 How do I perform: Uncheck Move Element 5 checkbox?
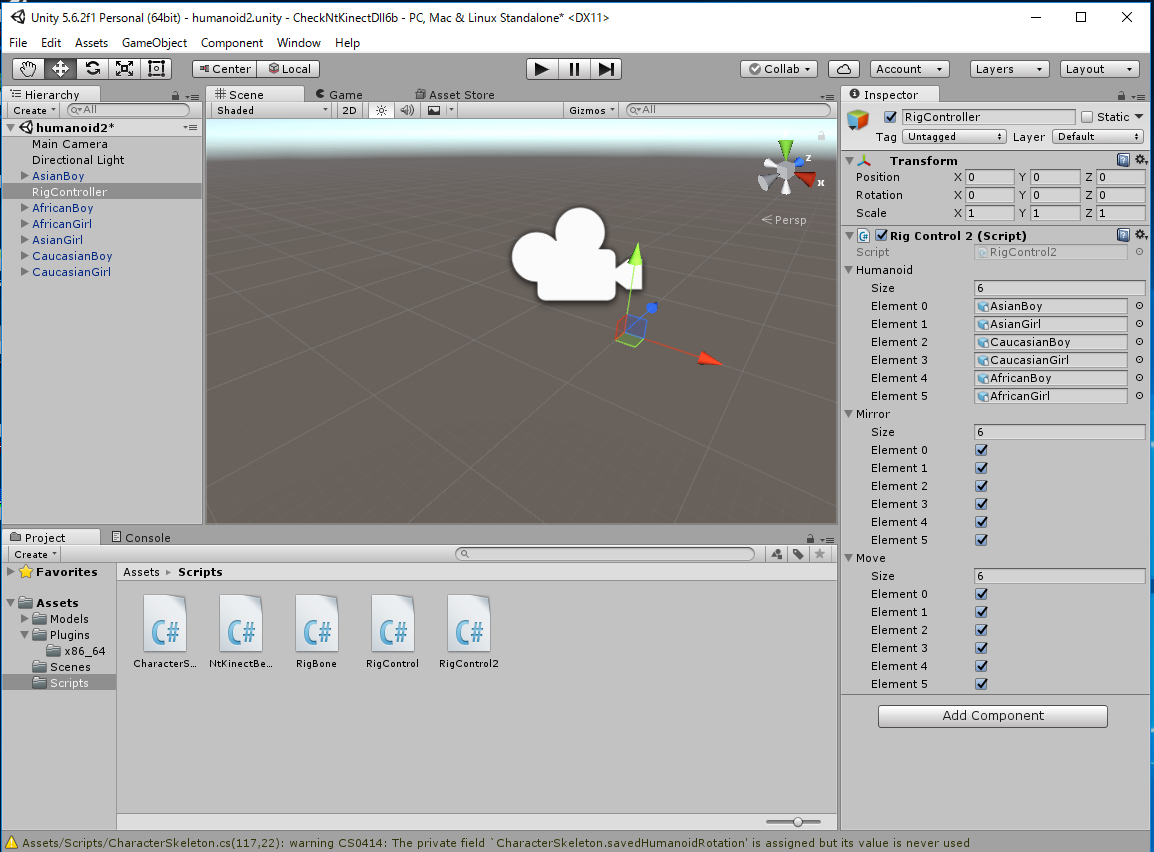point(981,684)
